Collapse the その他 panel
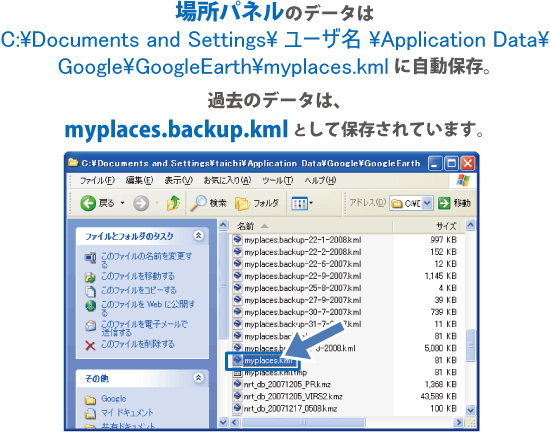The height and width of the screenshot is (432, 550). (x=199, y=378)
